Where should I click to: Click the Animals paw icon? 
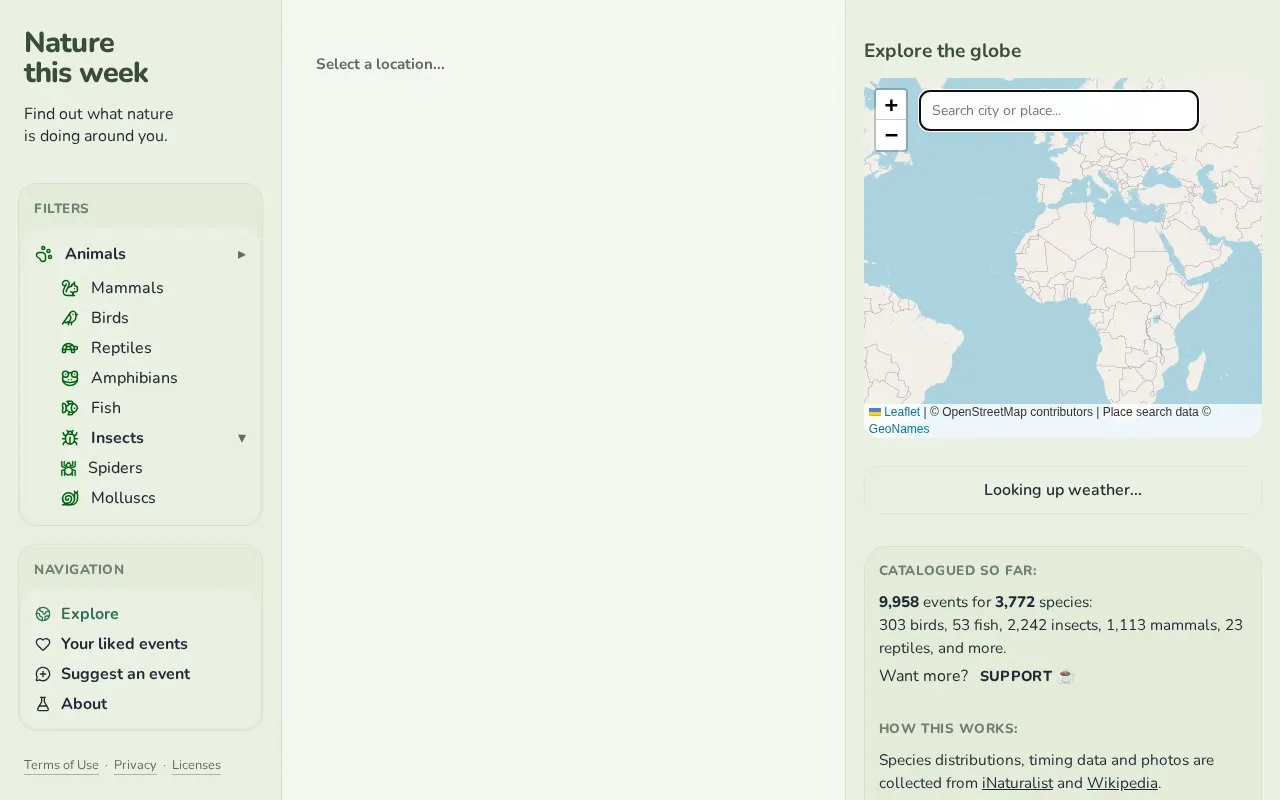pos(44,254)
